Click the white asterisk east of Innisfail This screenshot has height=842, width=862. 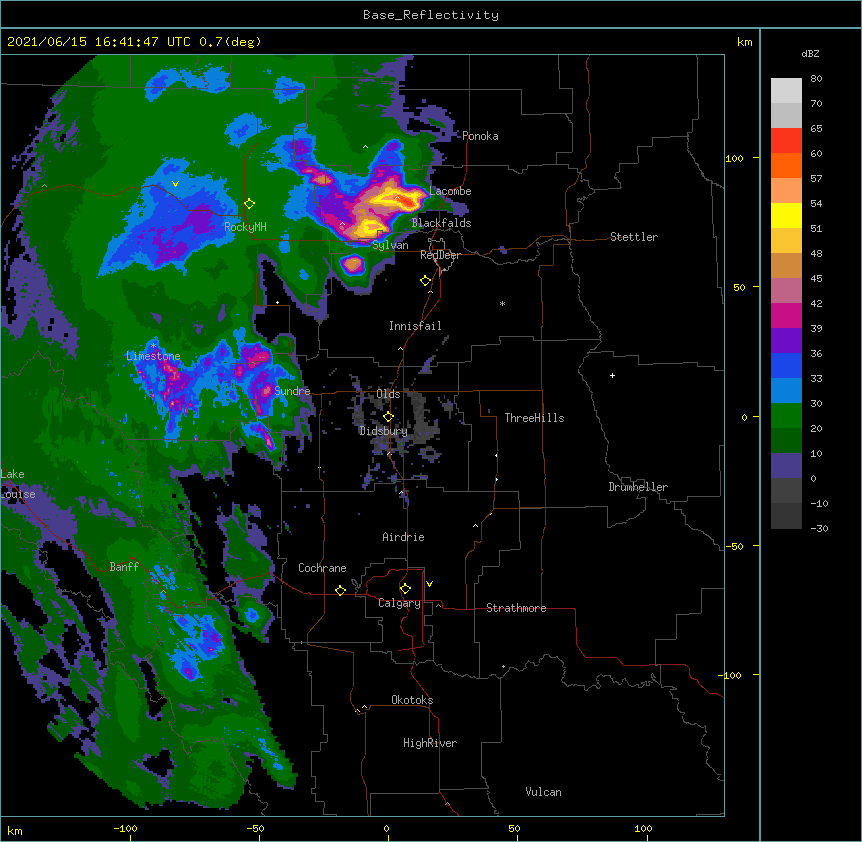point(502,304)
